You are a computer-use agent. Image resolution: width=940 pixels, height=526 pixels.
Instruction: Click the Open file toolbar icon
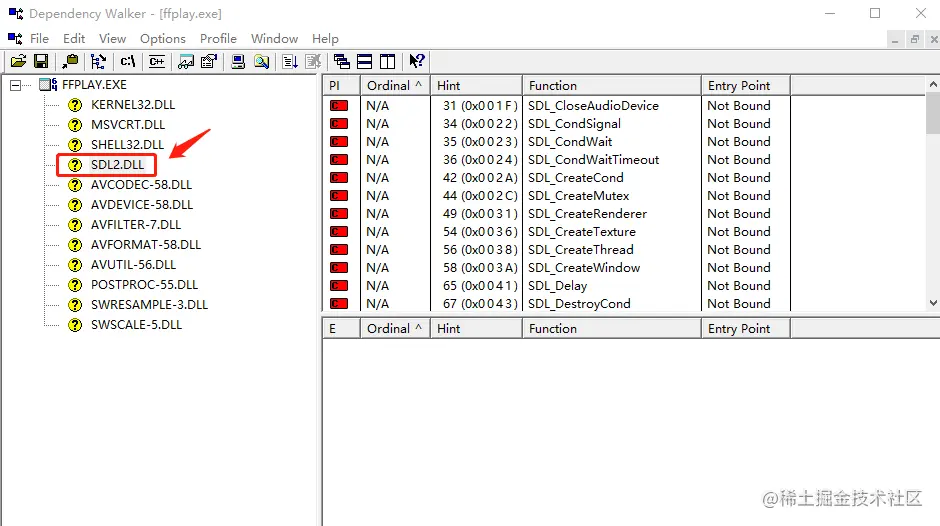[x=19, y=61]
